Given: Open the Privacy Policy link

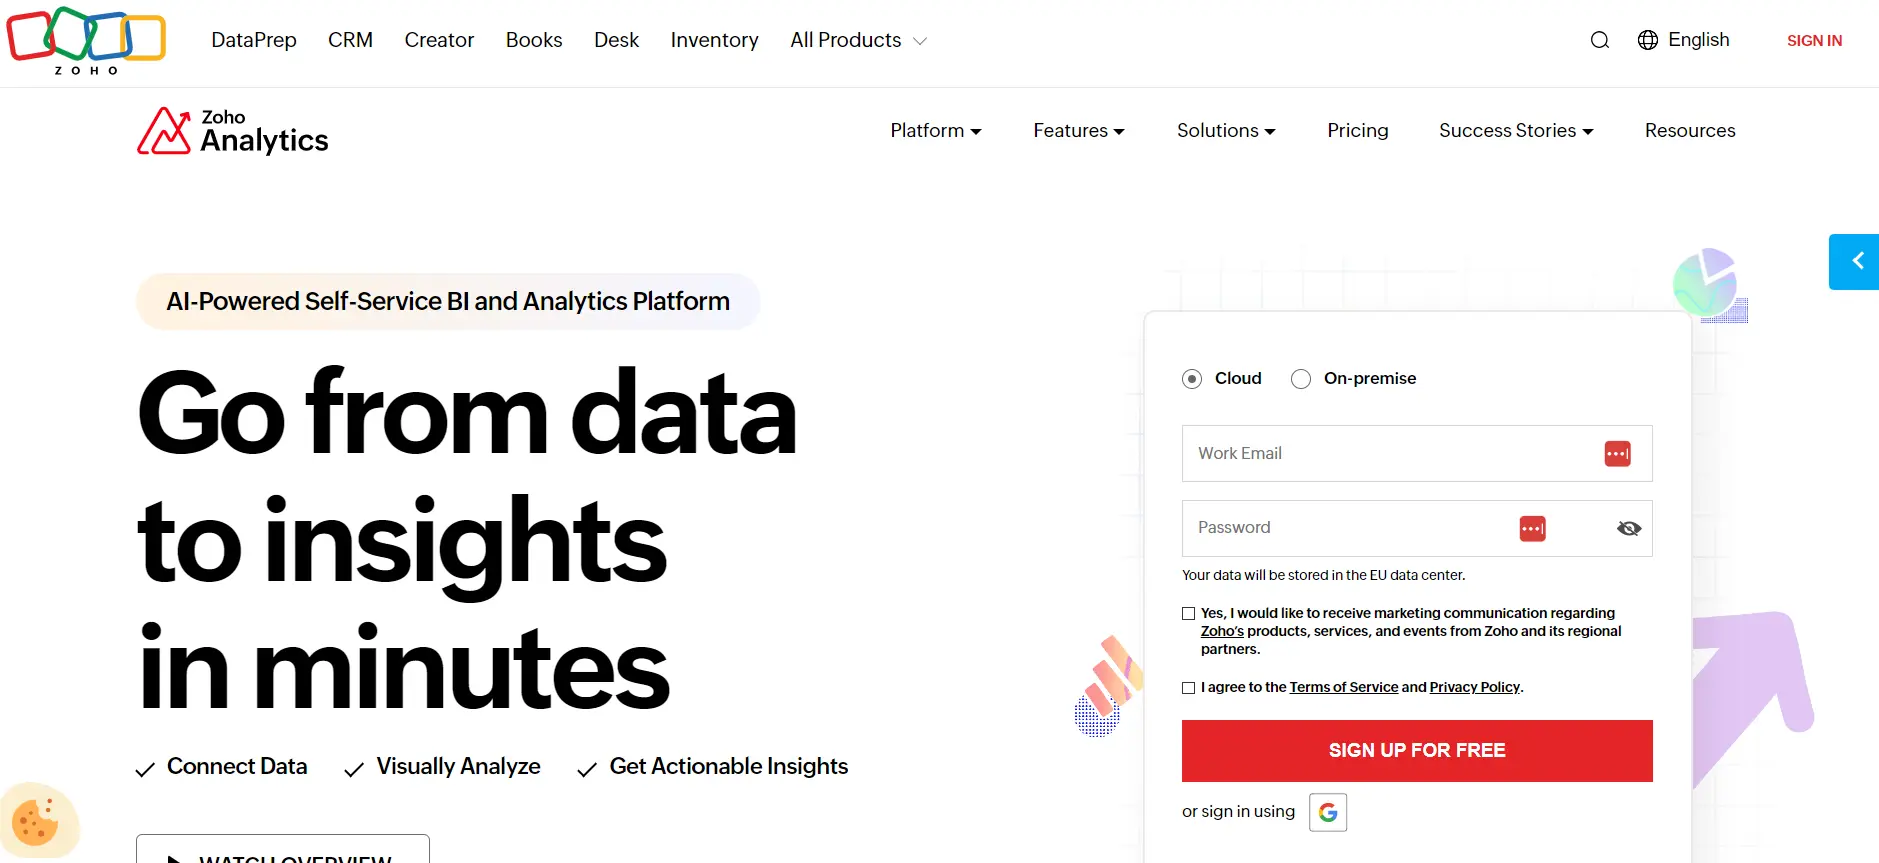Looking at the screenshot, I should point(1473,687).
